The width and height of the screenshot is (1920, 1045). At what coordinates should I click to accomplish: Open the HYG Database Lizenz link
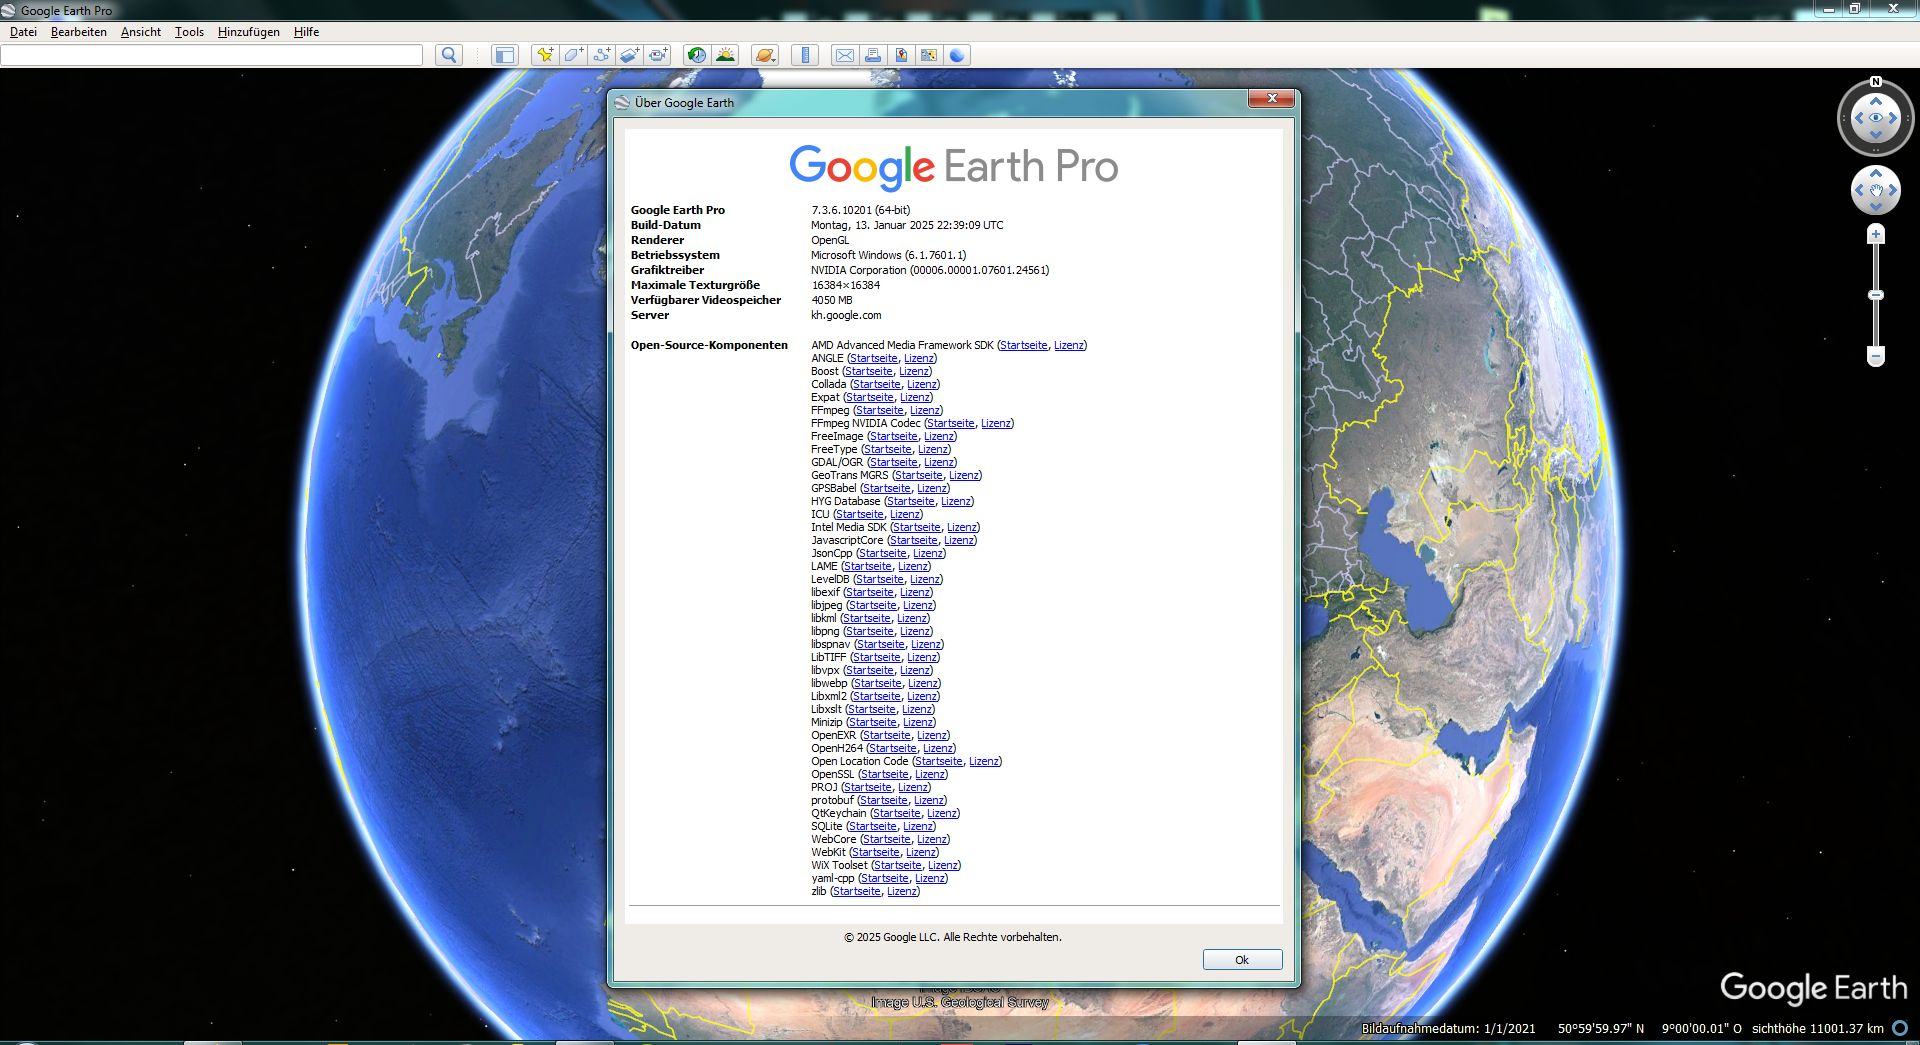(x=955, y=501)
